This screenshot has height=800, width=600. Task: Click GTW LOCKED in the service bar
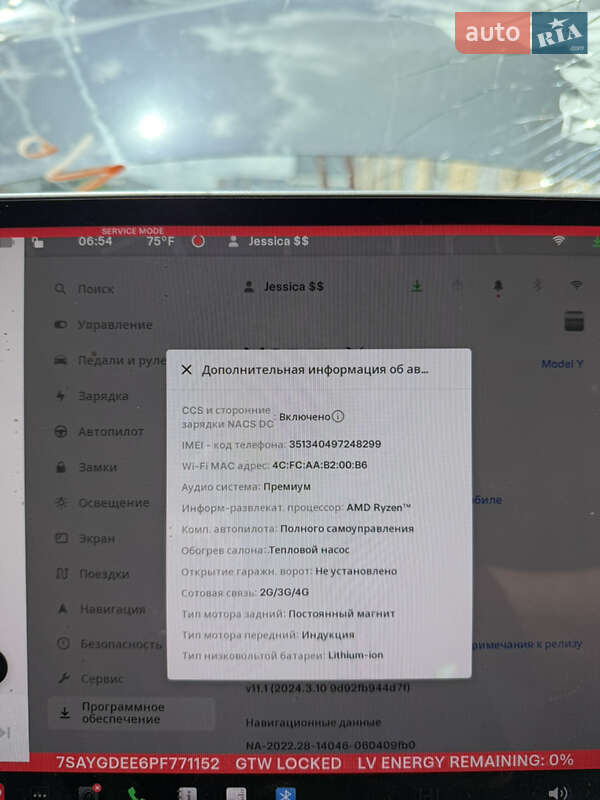[x=288, y=763]
